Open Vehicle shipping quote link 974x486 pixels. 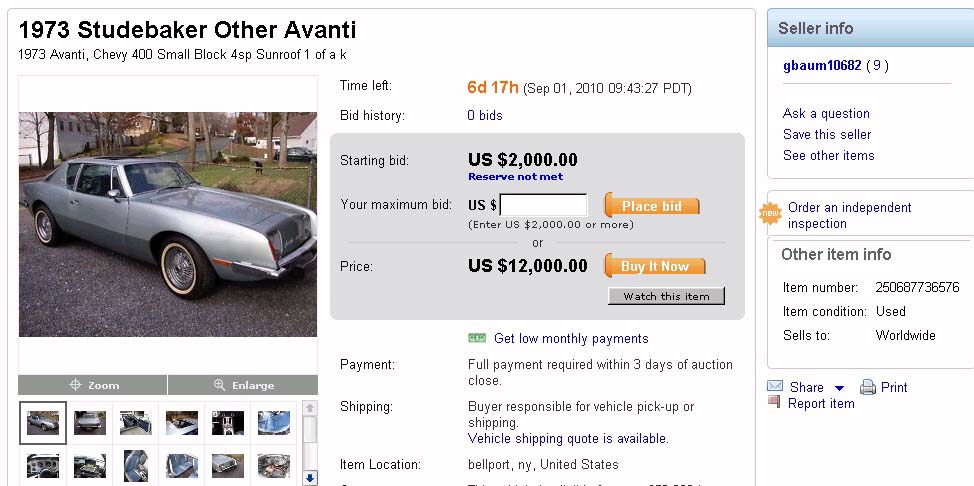568,439
